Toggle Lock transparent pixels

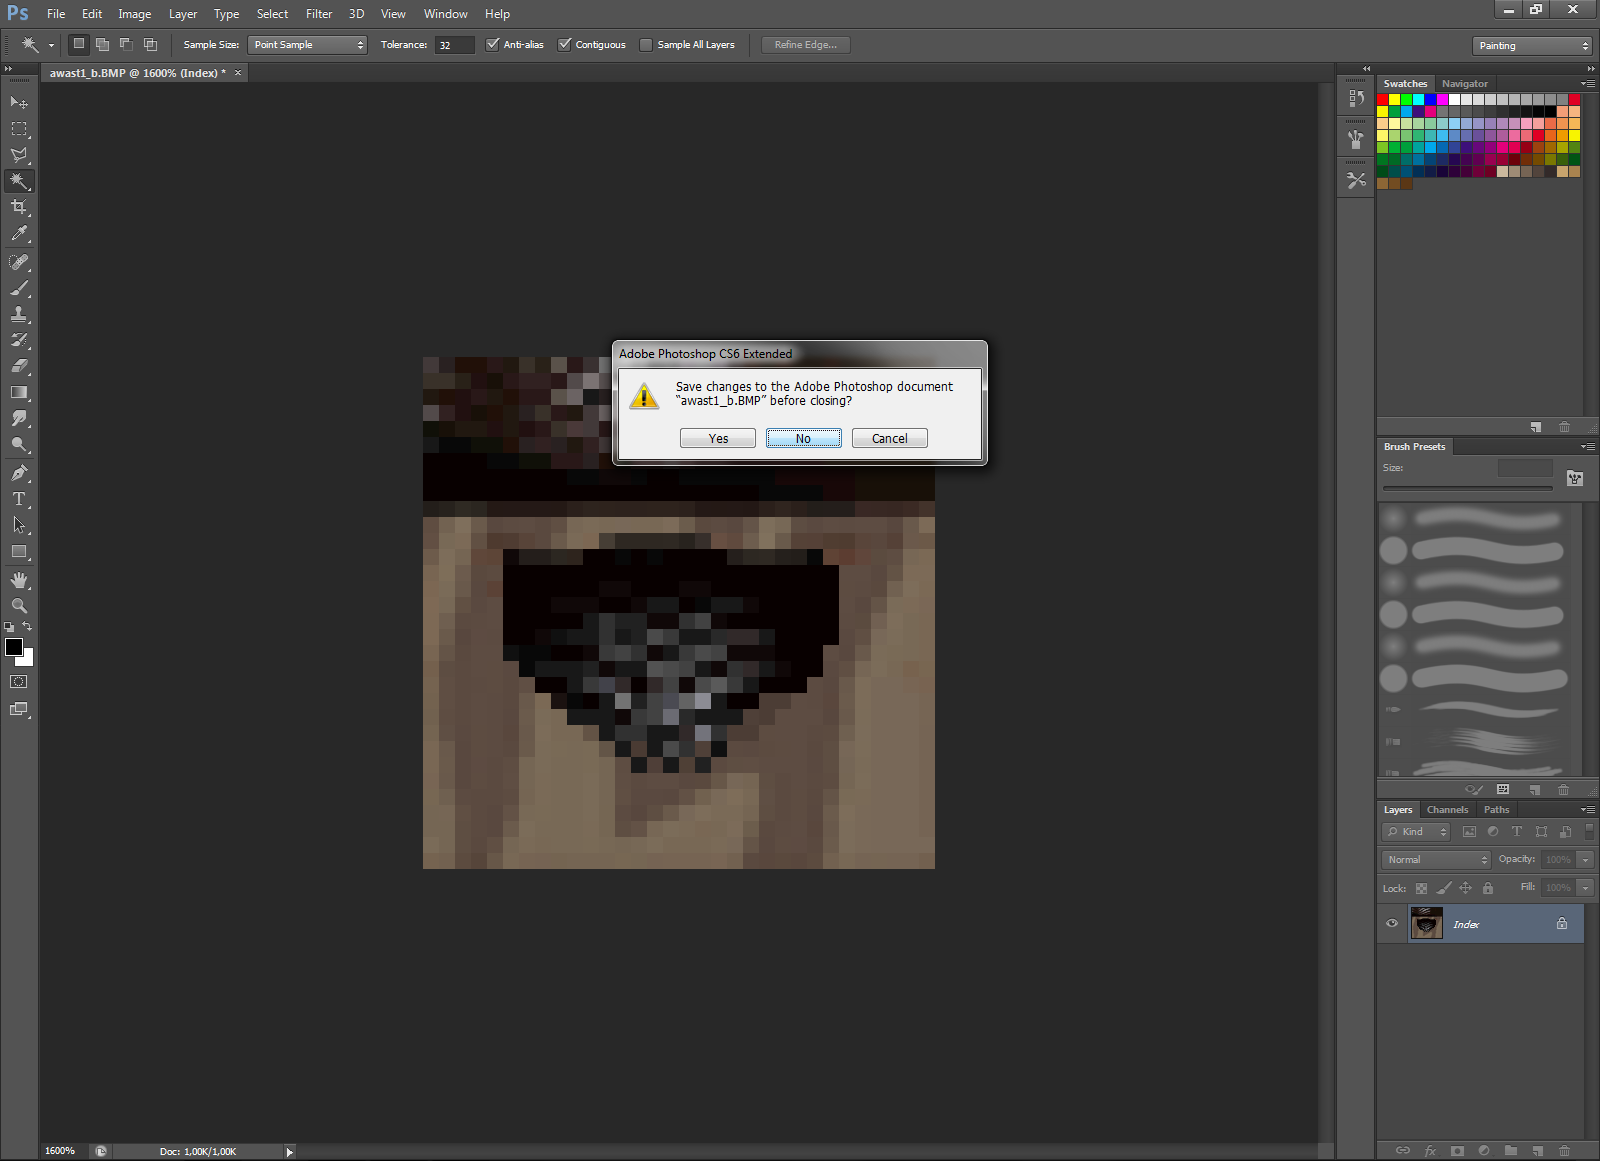pyautogui.click(x=1421, y=888)
